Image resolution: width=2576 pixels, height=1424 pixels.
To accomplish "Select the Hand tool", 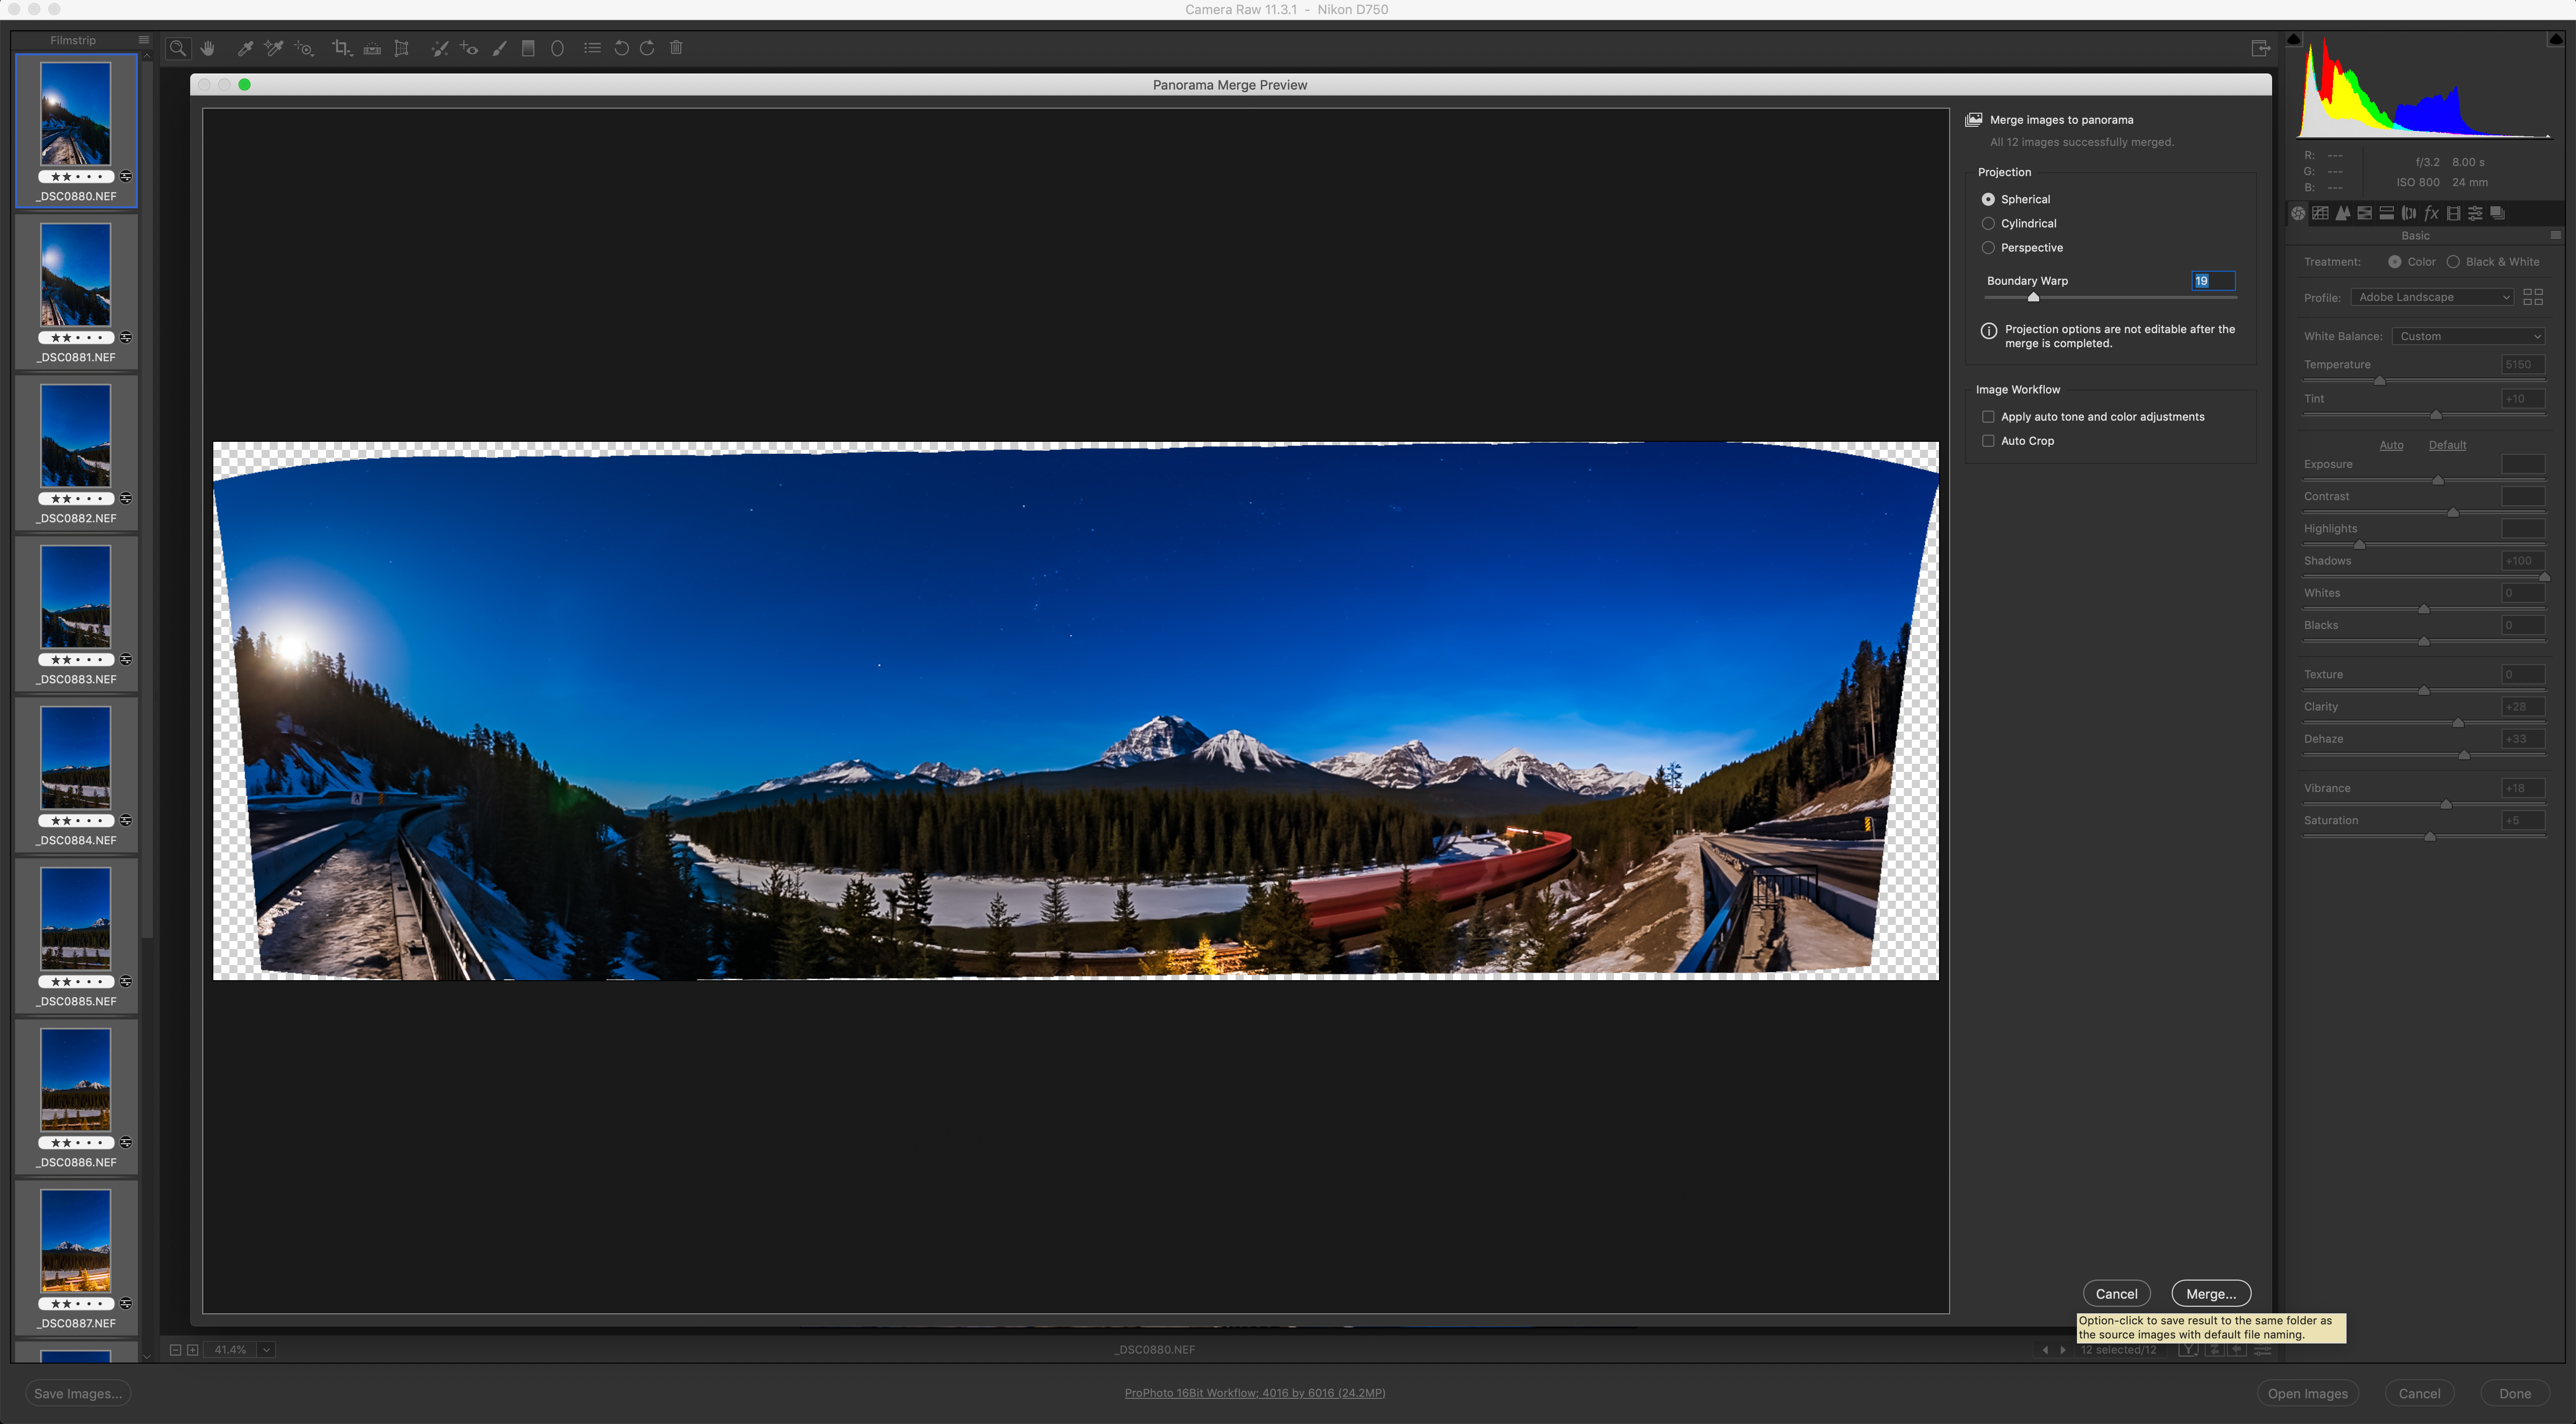I will [207, 48].
